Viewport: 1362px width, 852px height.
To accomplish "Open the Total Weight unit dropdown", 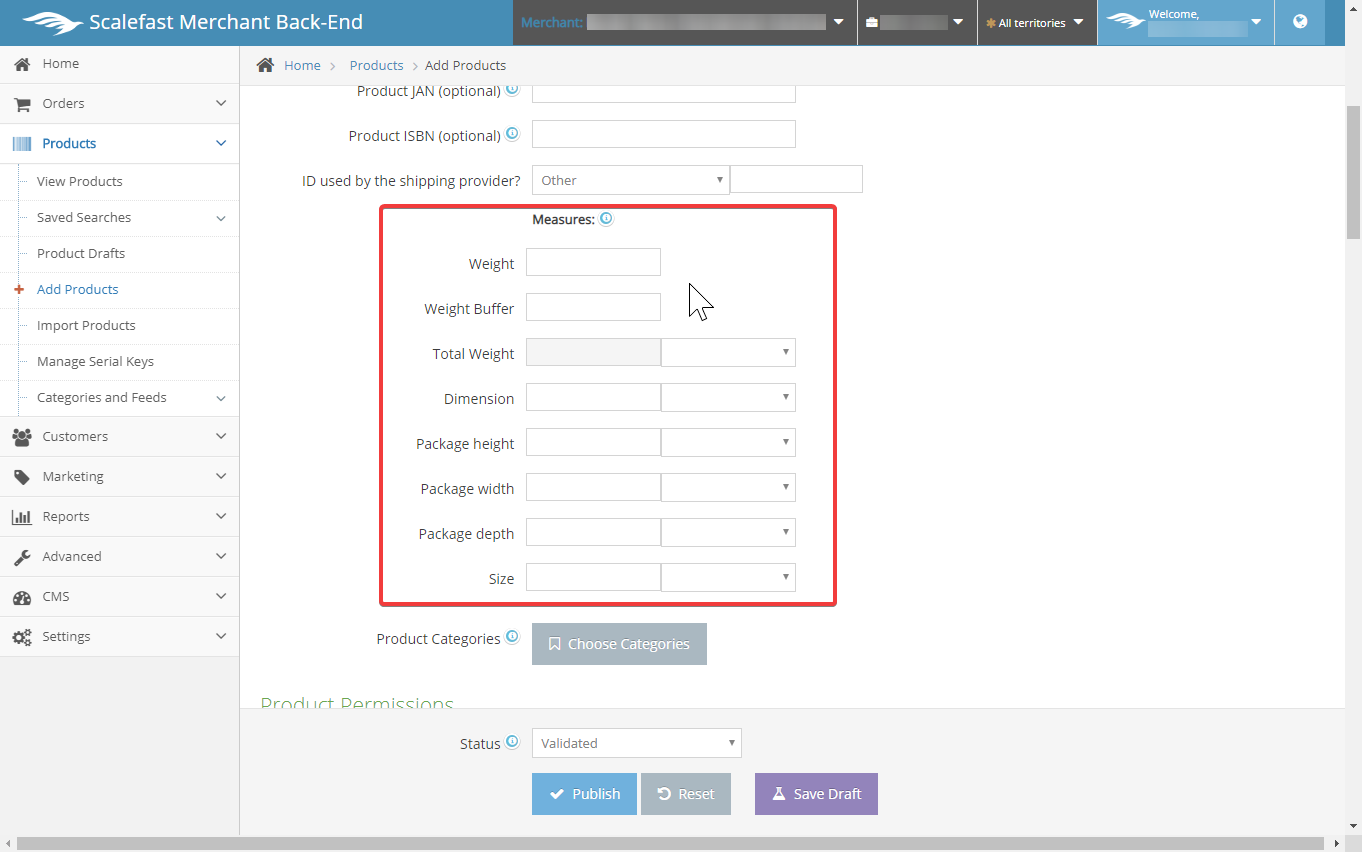I will click(x=728, y=352).
